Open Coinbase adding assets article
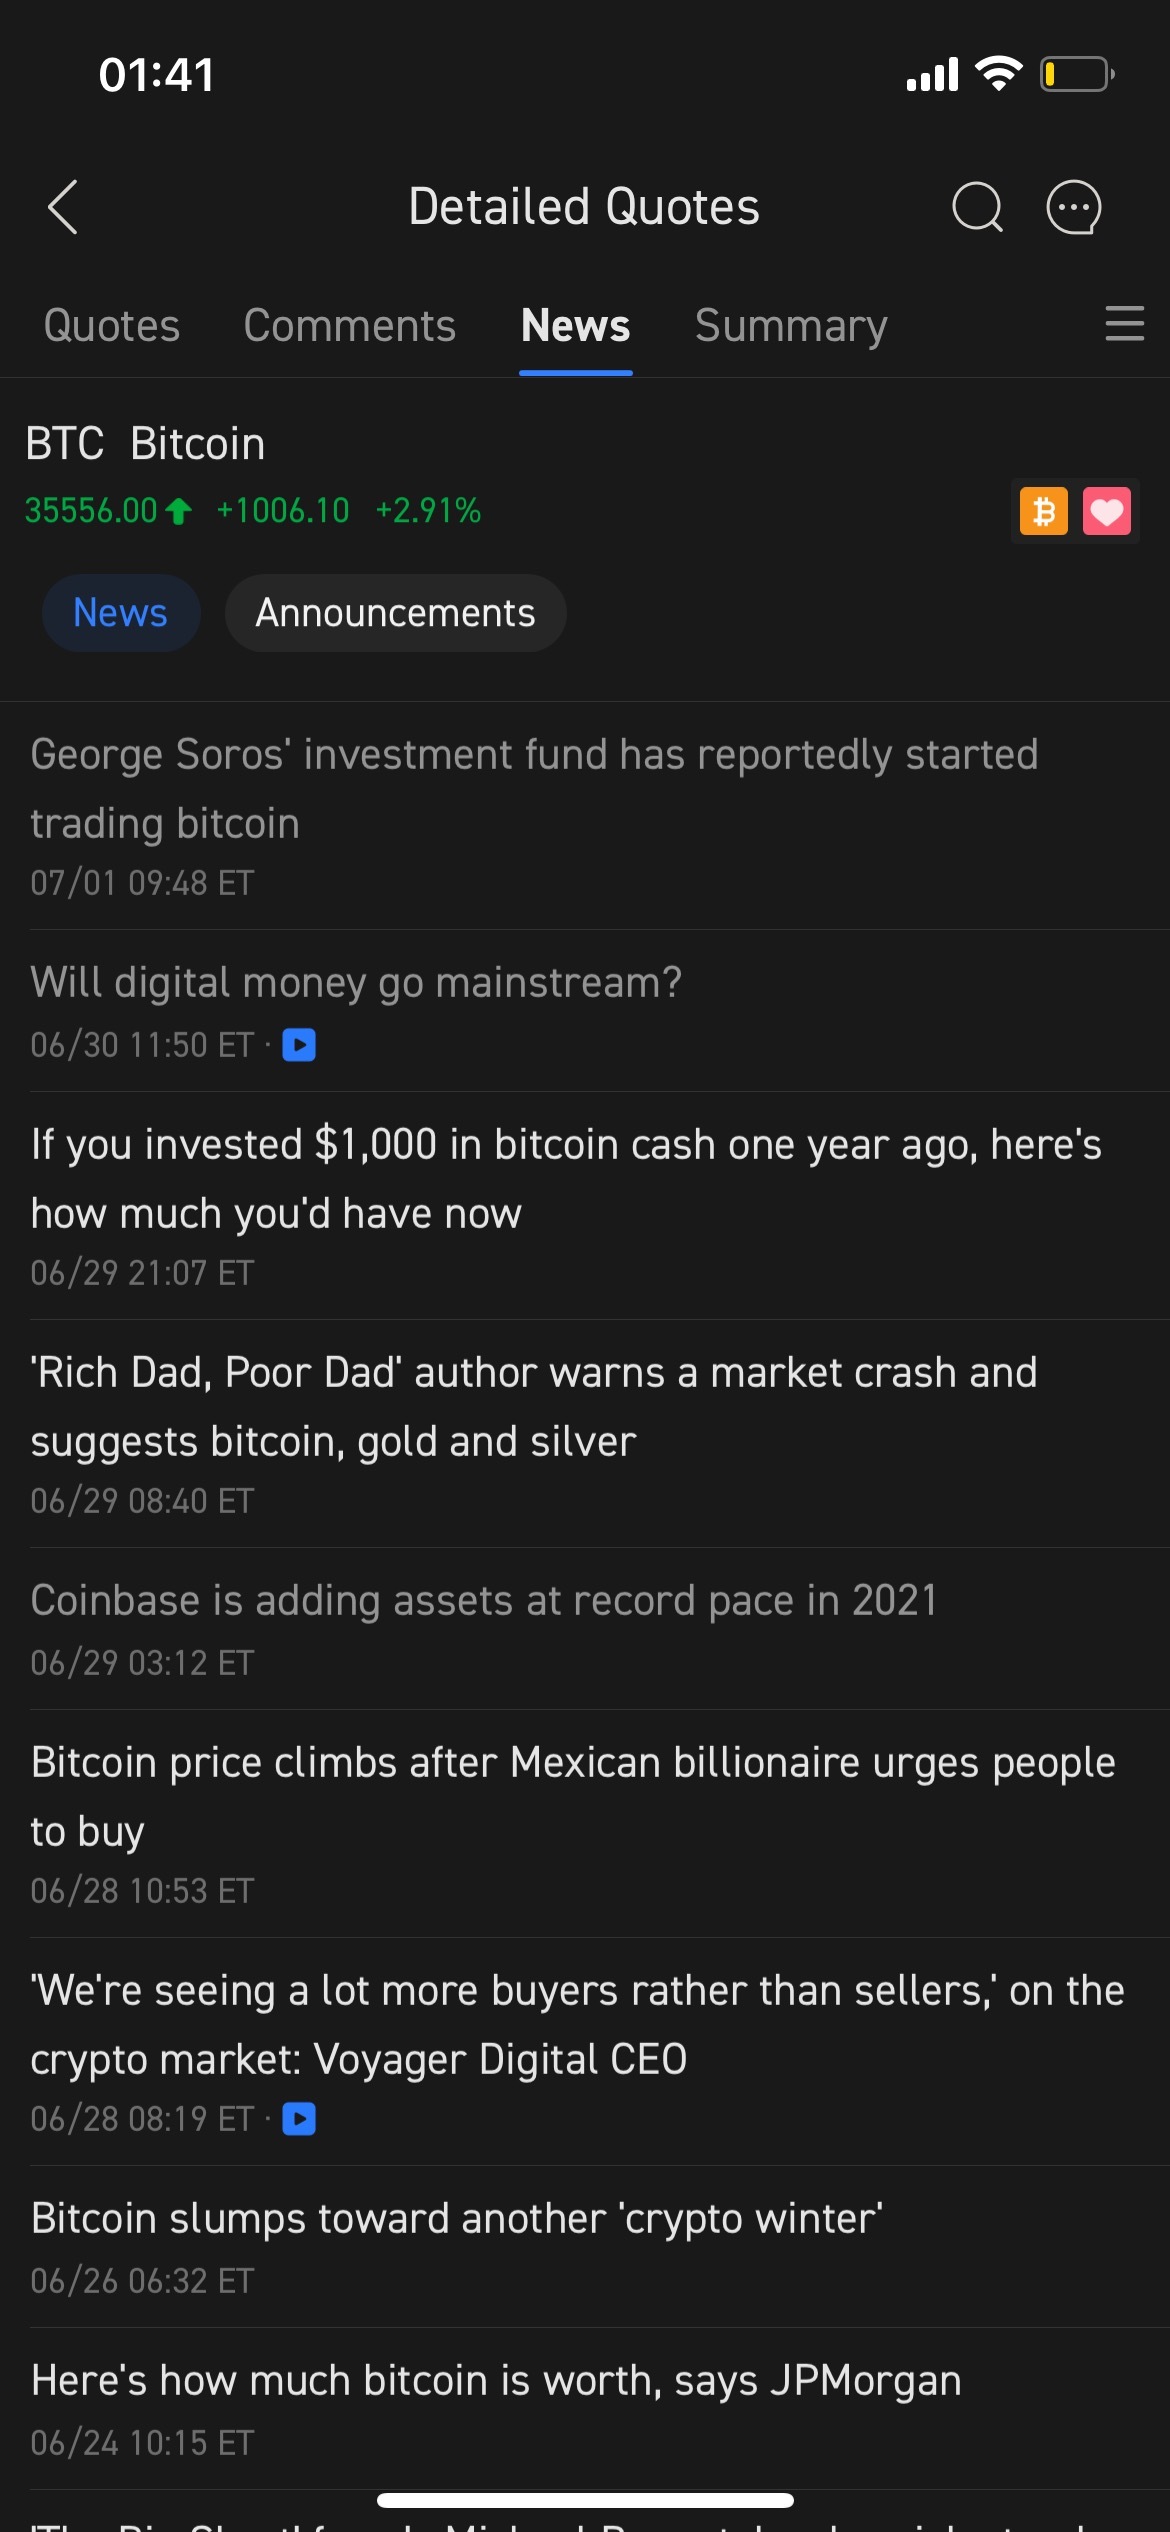This screenshot has height=2532, width=1170. coord(484,1601)
